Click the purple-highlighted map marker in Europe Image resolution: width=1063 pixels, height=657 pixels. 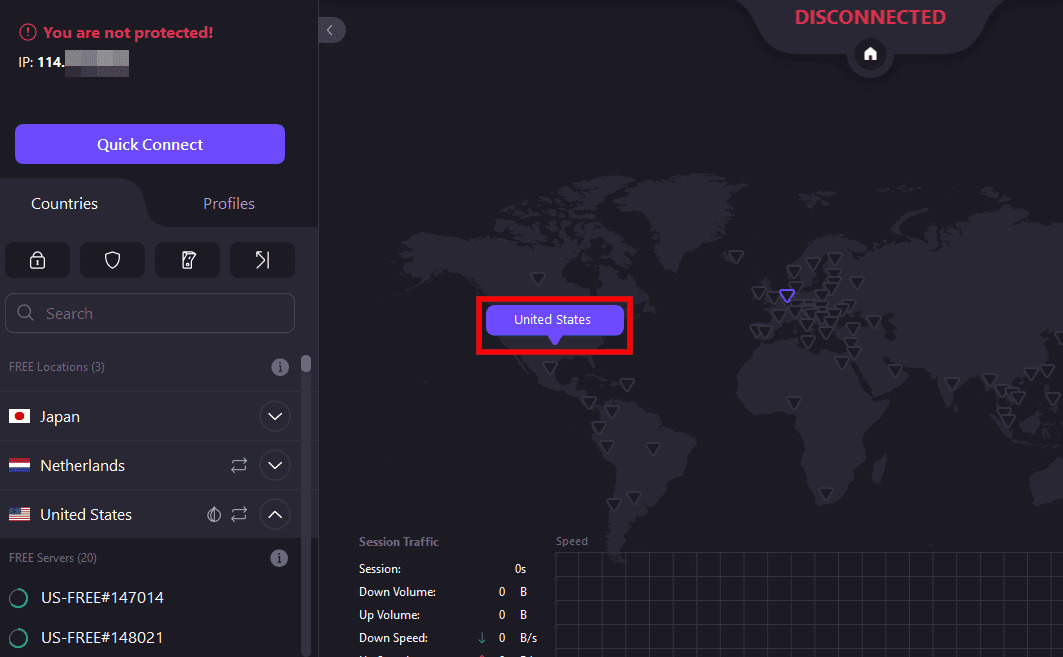787,296
